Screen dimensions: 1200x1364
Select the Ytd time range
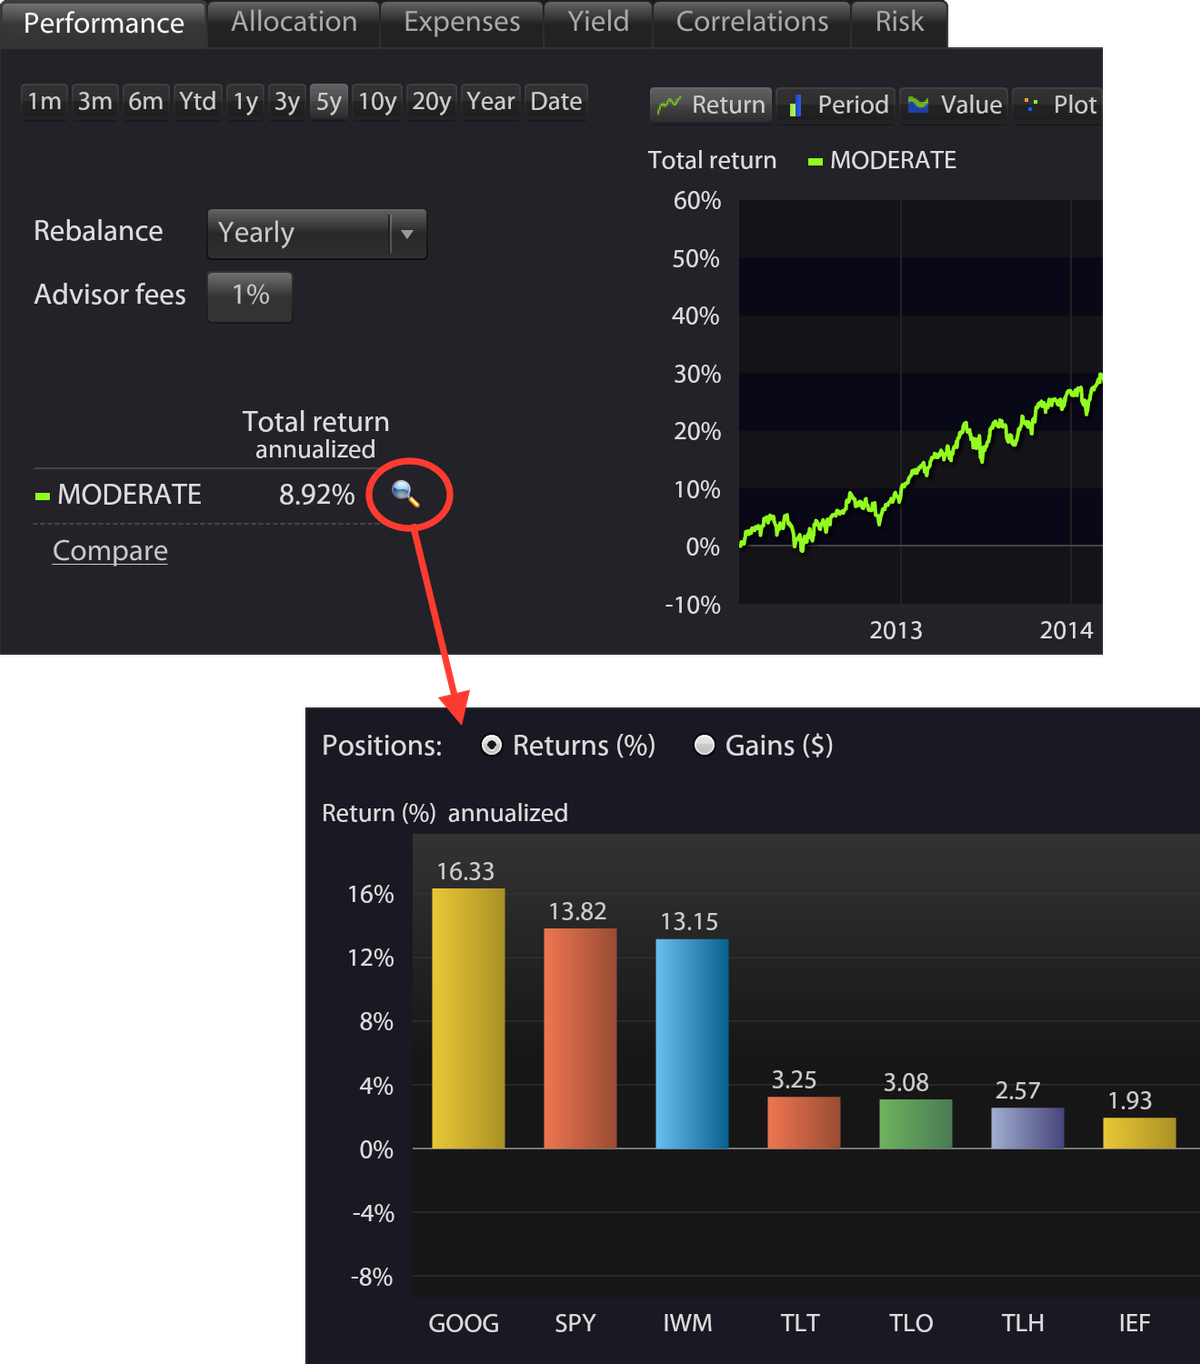[198, 102]
